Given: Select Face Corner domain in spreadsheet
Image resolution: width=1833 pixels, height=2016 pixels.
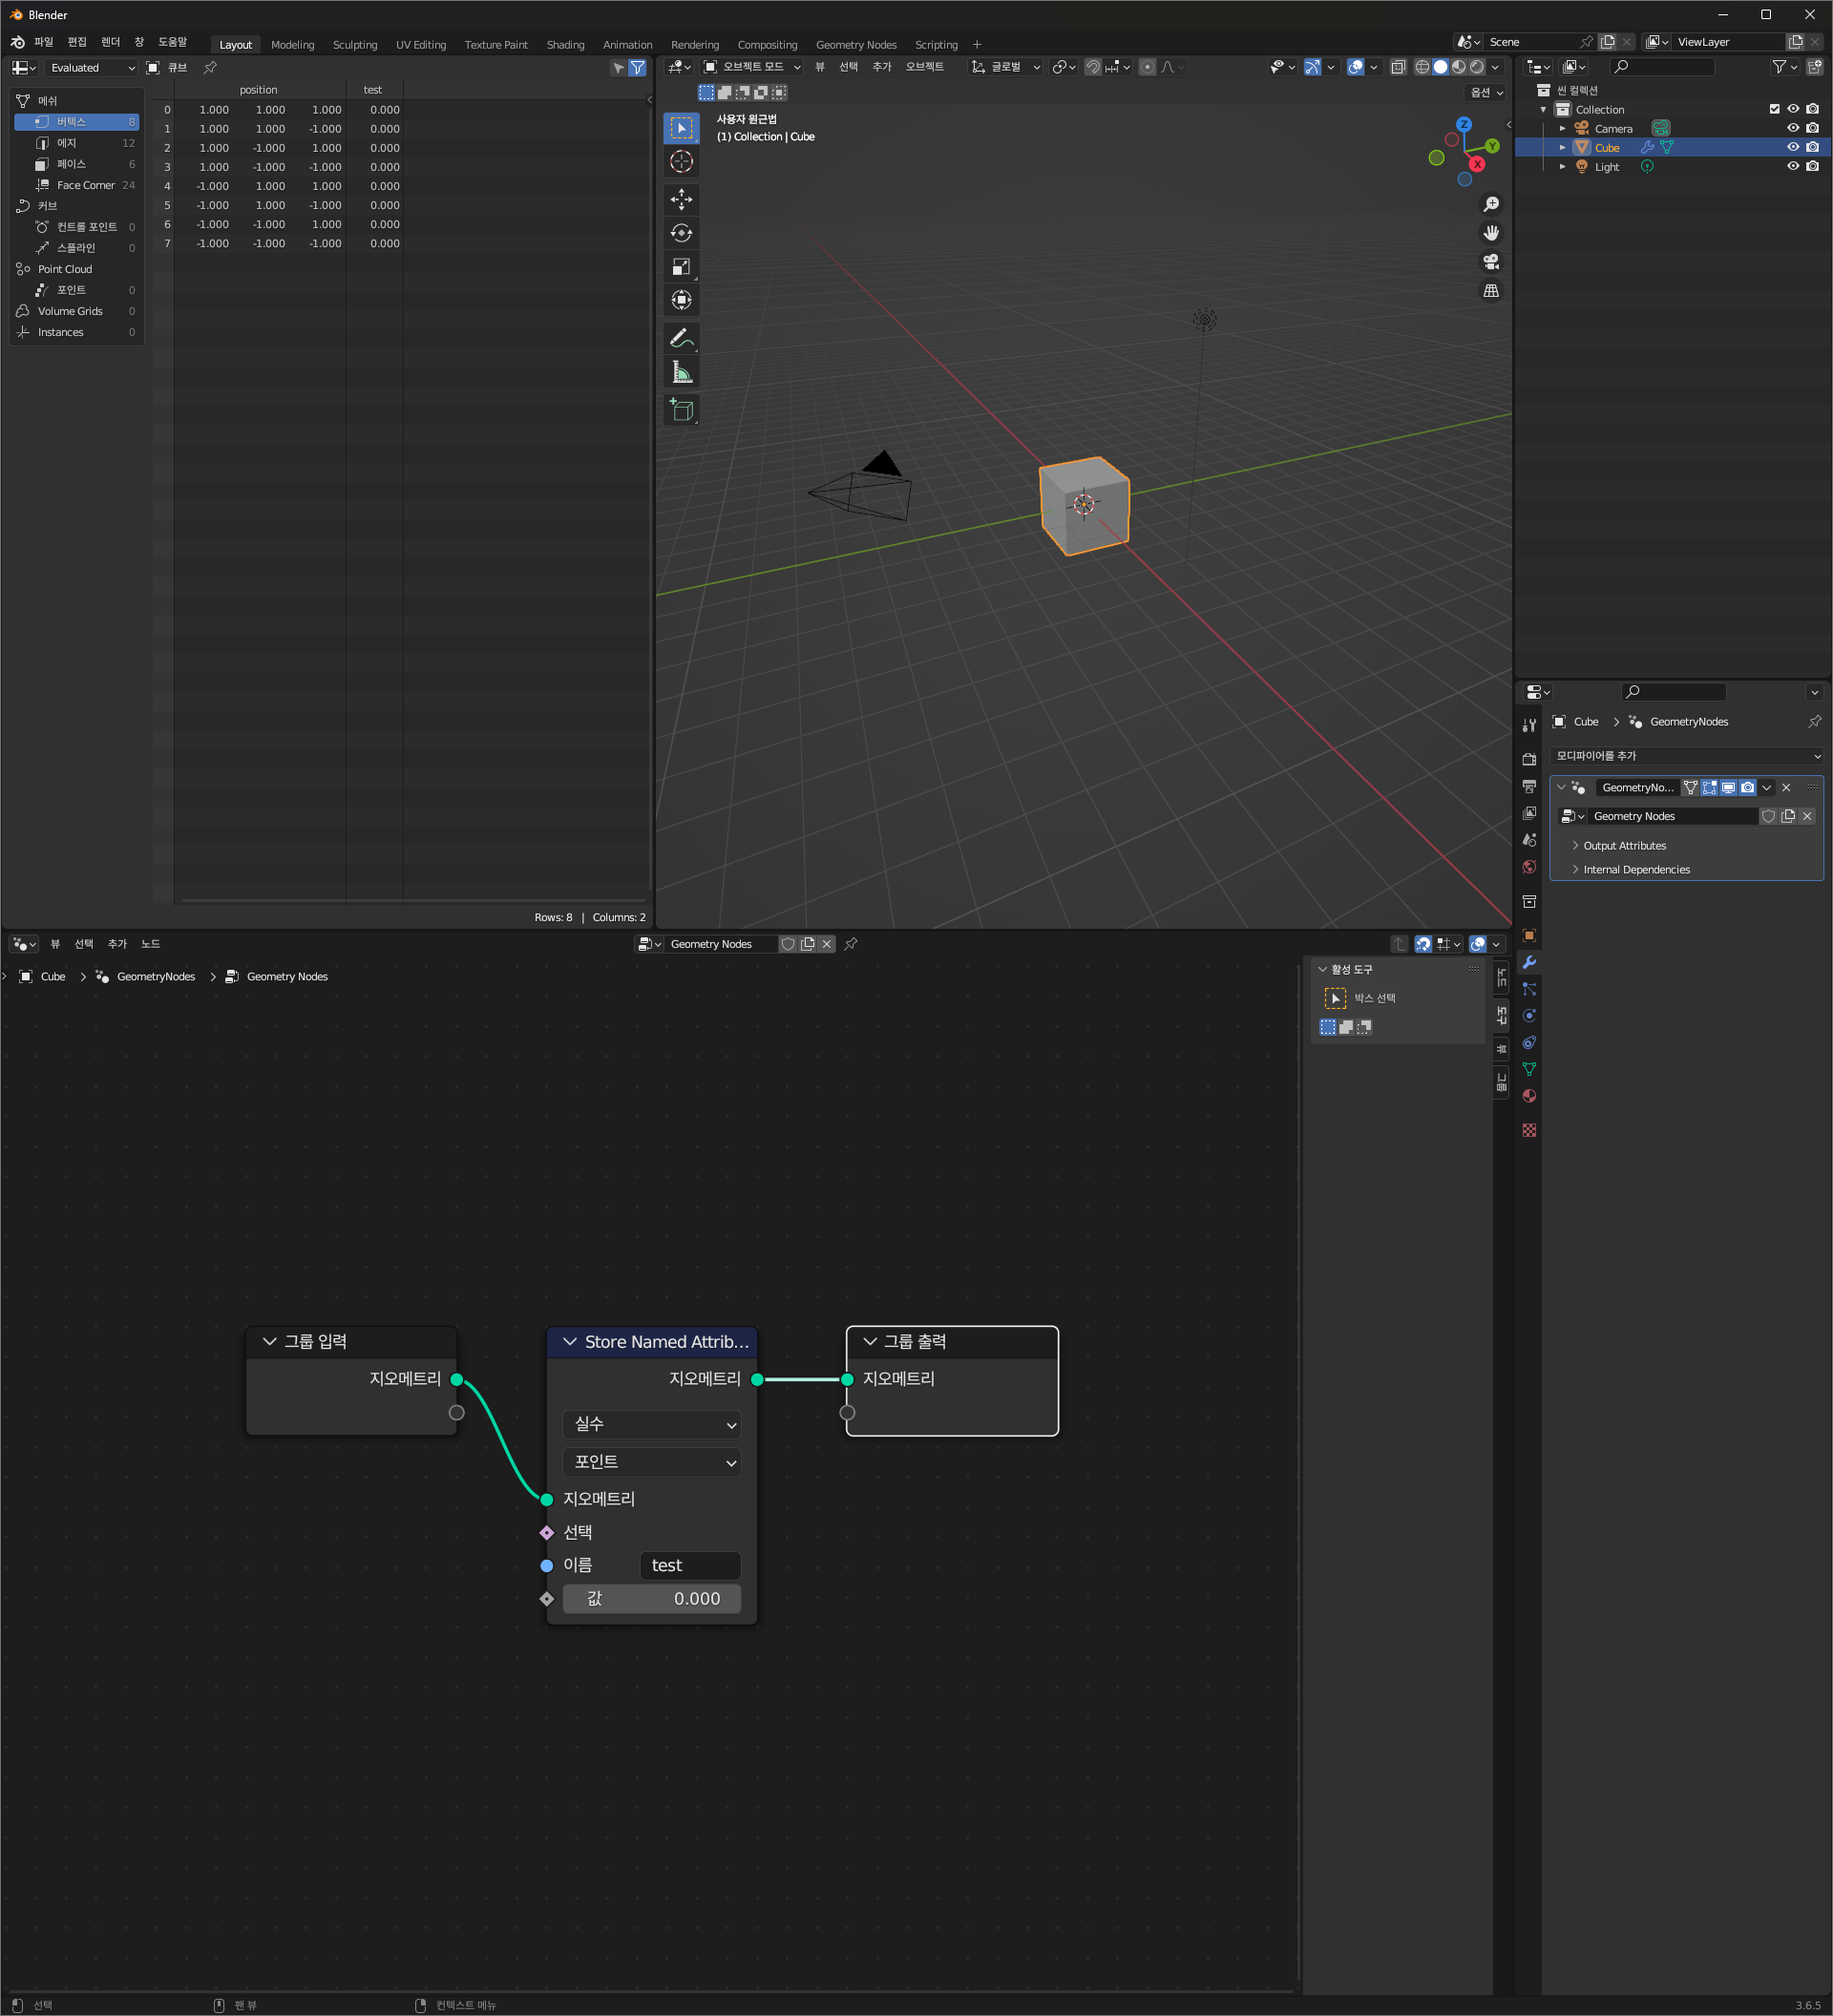Looking at the screenshot, I should pos(85,185).
